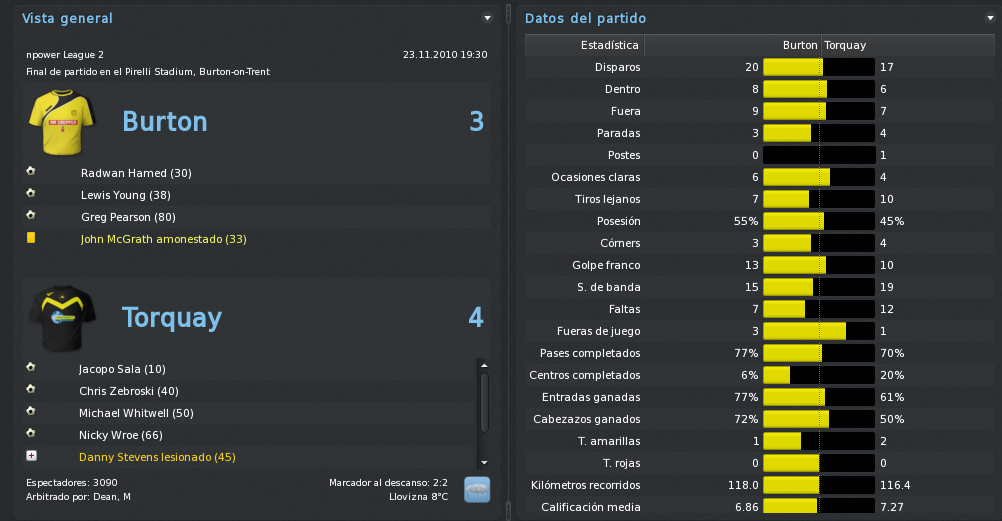
Task: Click the Lewis Young (38) goal entry
Action: pos(126,196)
